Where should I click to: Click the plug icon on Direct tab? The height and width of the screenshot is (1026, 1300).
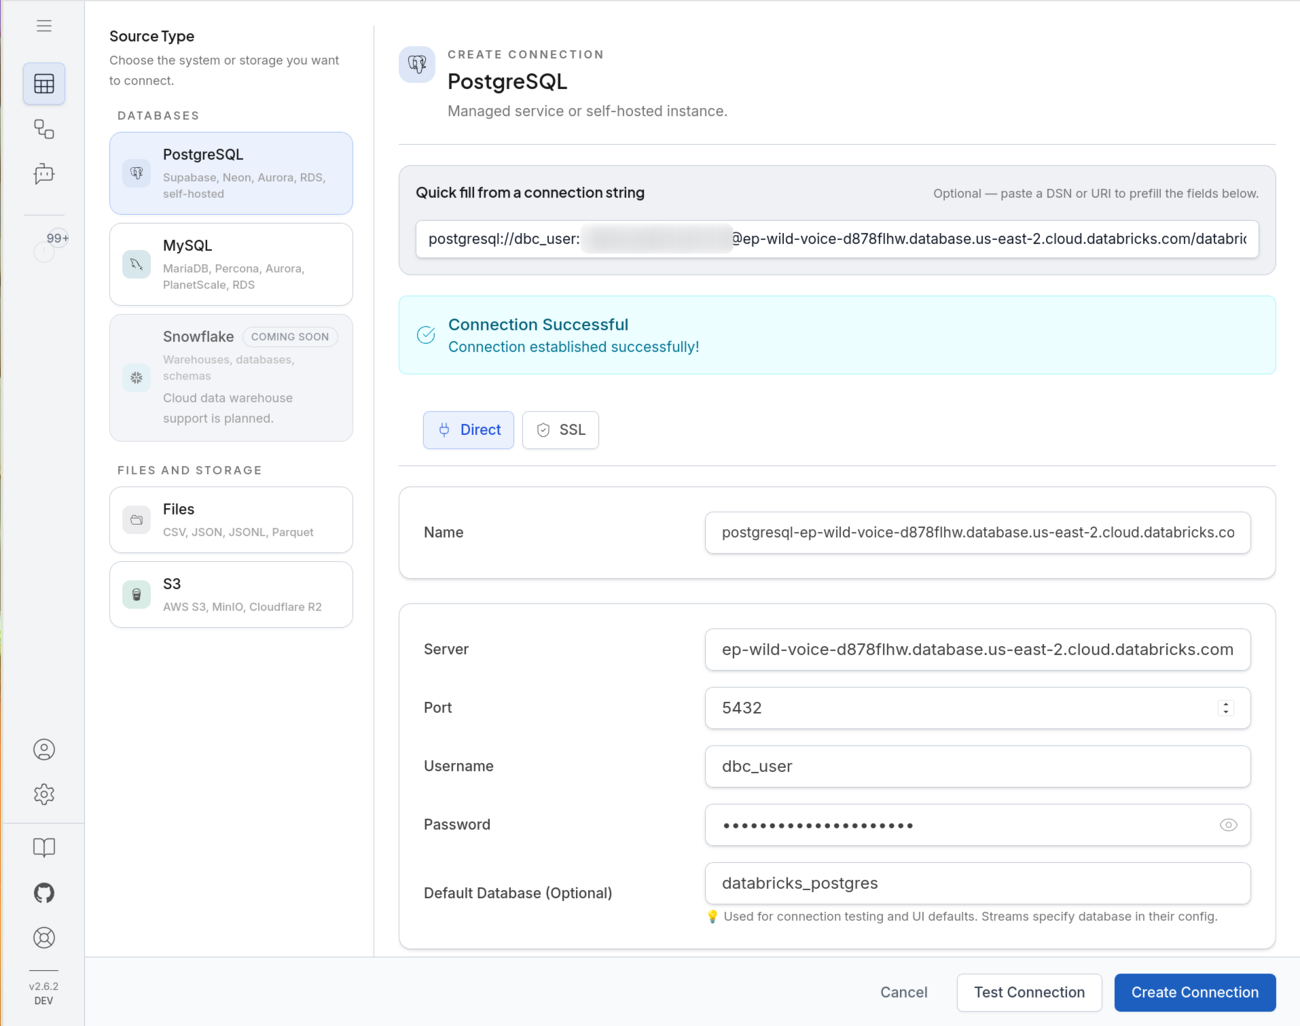(x=444, y=430)
